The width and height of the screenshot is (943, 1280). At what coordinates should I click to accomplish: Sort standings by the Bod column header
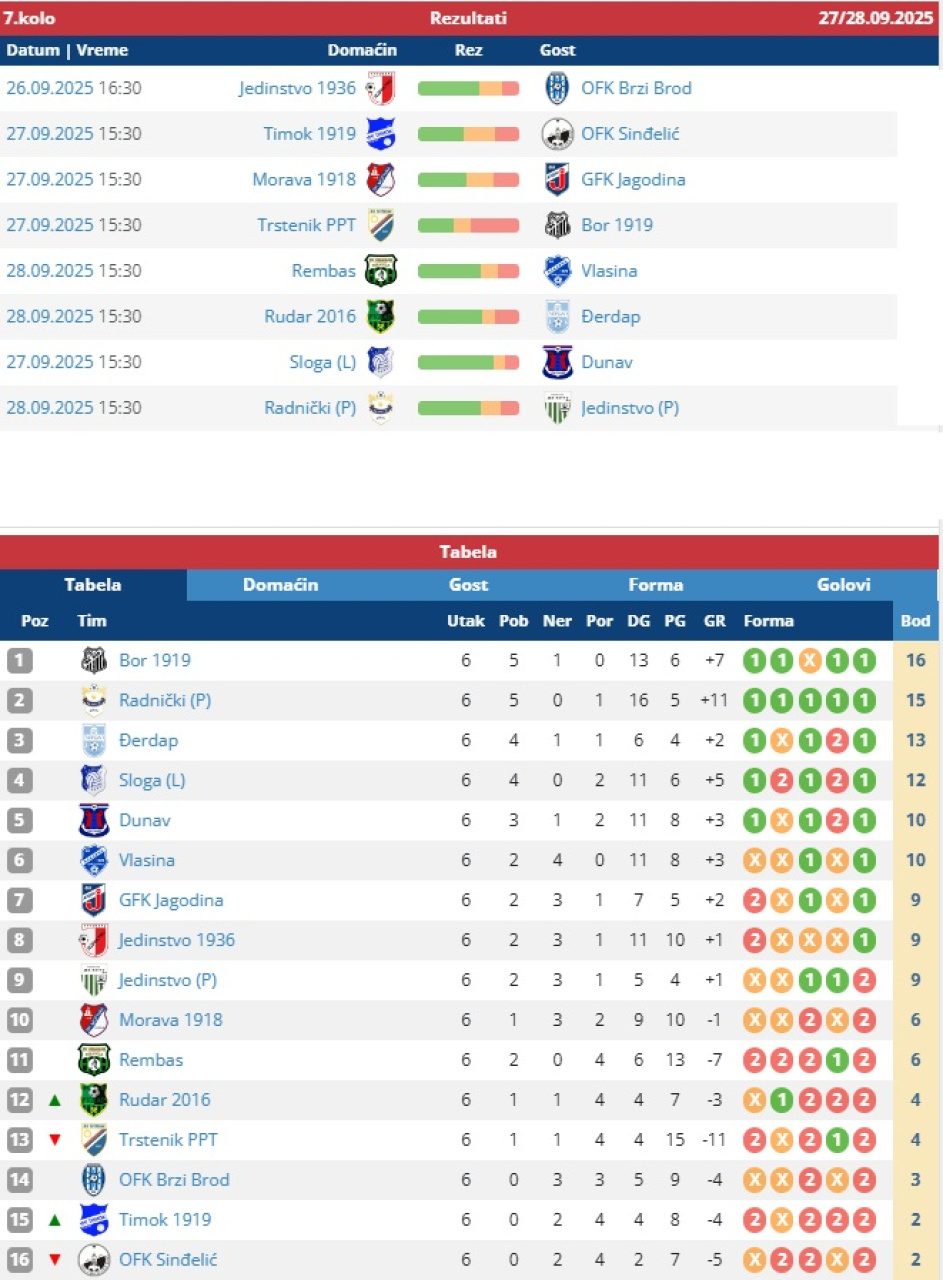click(x=915, y=621)
